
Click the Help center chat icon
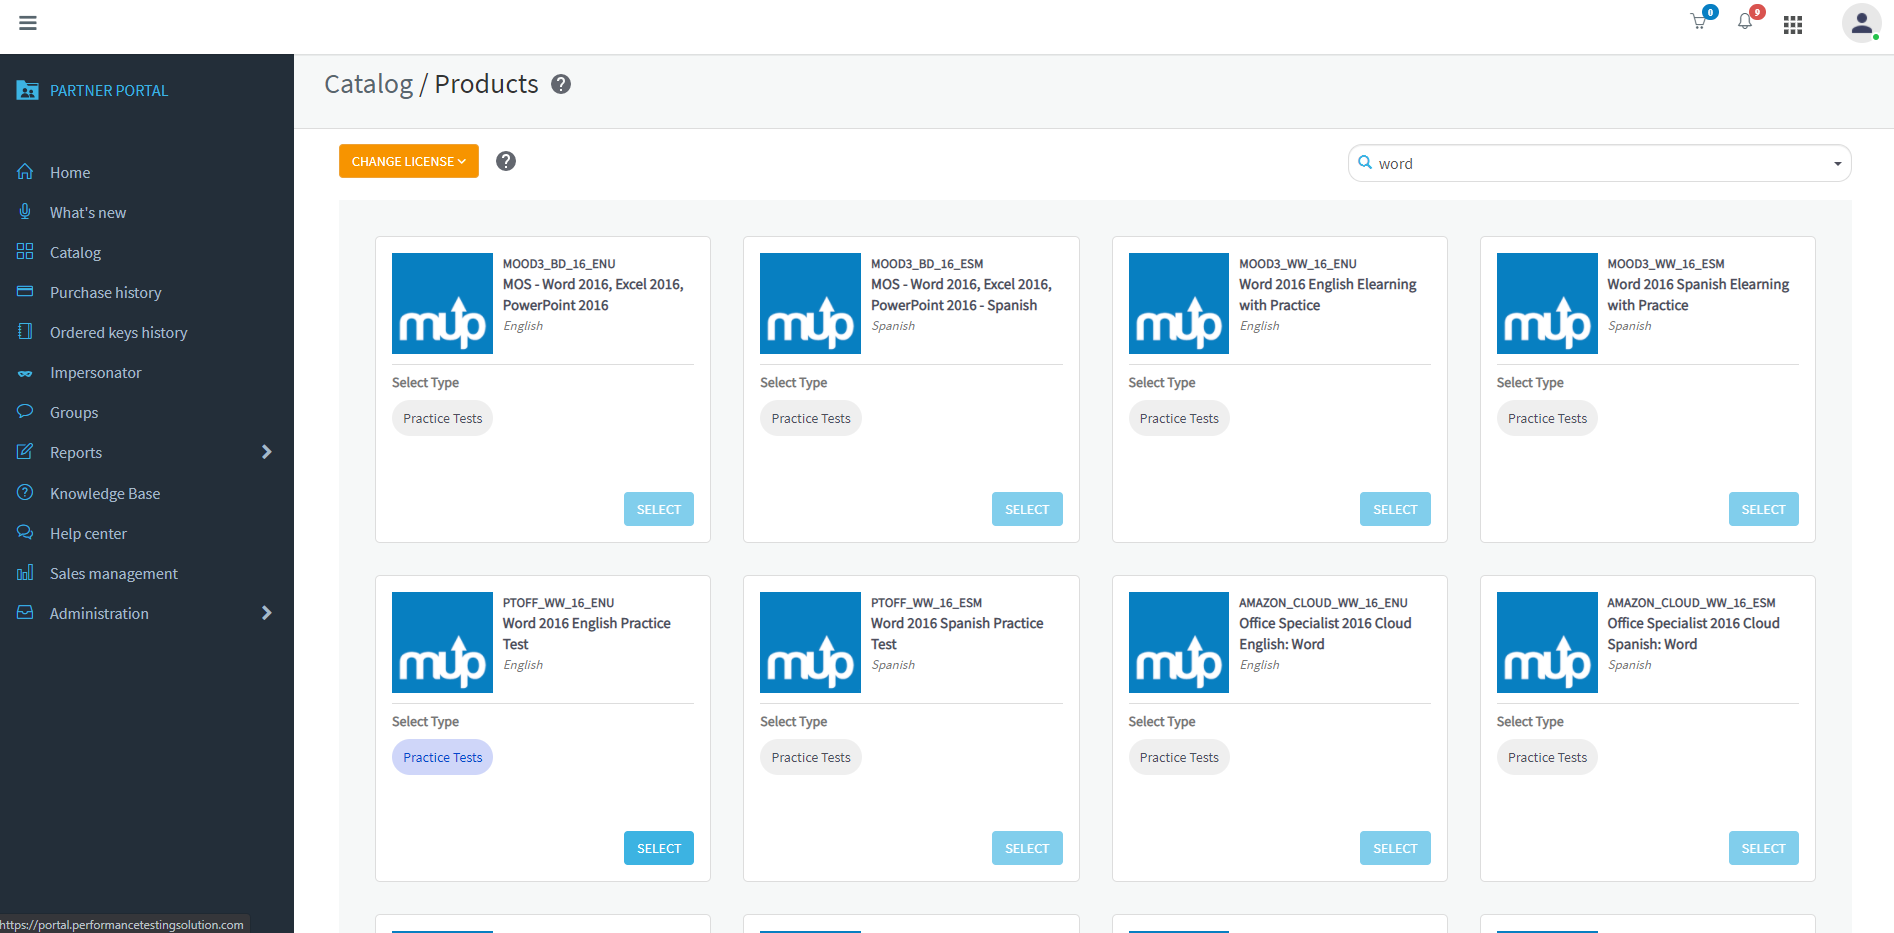(x=25, y=533)
